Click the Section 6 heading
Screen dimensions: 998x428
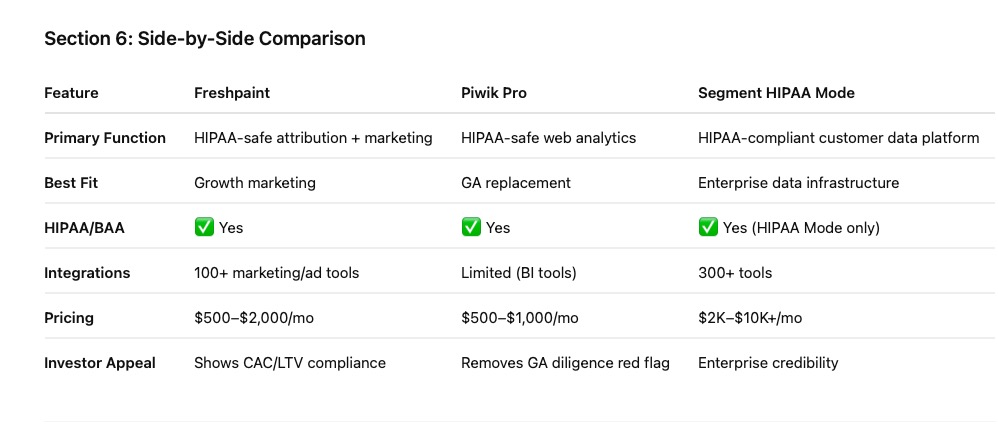[204, 39]
